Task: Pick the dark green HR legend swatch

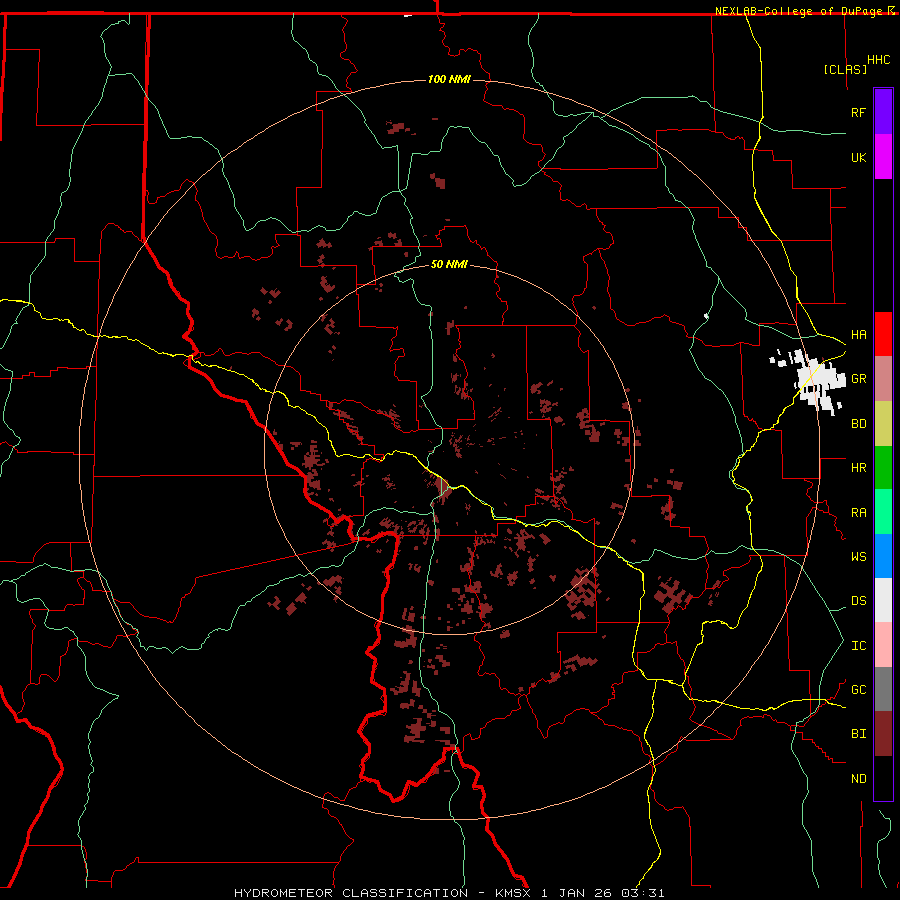Action: coord(883,468)
